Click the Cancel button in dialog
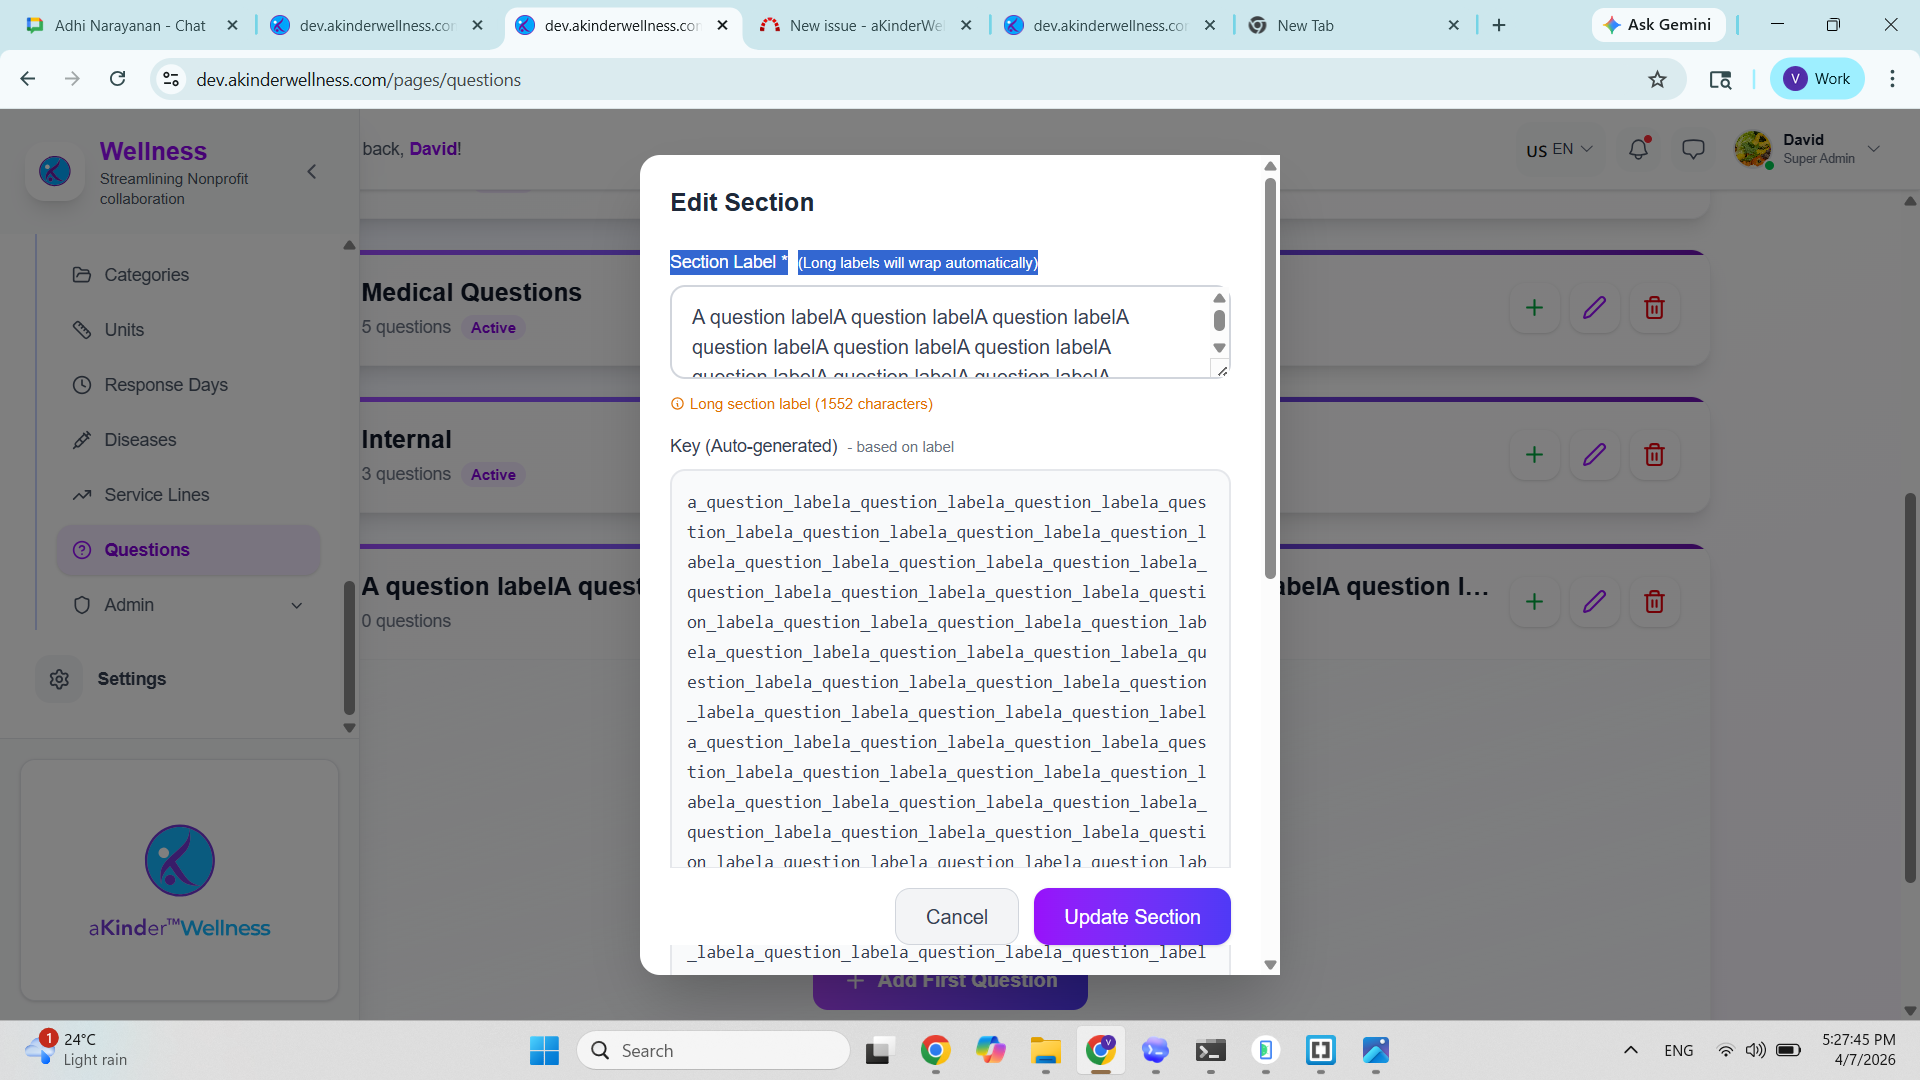The width and height of the screenshot is (1920, 1080). click(x=956, y=917)
